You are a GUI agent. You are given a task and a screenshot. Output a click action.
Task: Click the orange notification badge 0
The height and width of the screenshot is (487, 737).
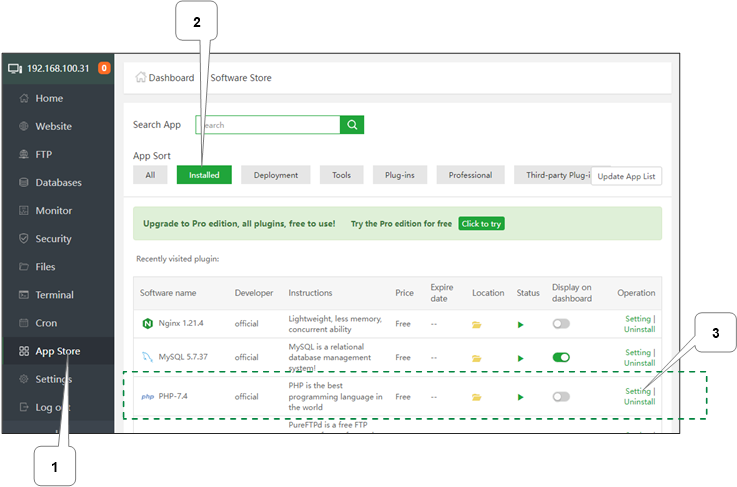coord(104,68)
